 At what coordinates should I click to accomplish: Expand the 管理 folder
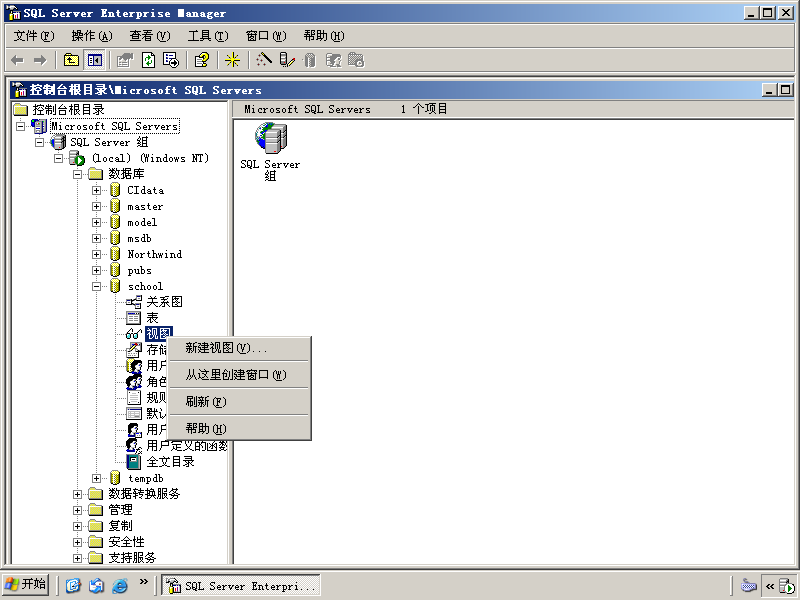[x=78, y=510]
